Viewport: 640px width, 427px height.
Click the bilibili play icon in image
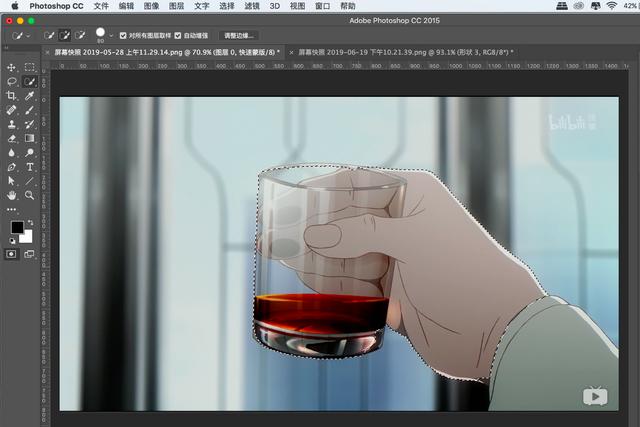595,396
